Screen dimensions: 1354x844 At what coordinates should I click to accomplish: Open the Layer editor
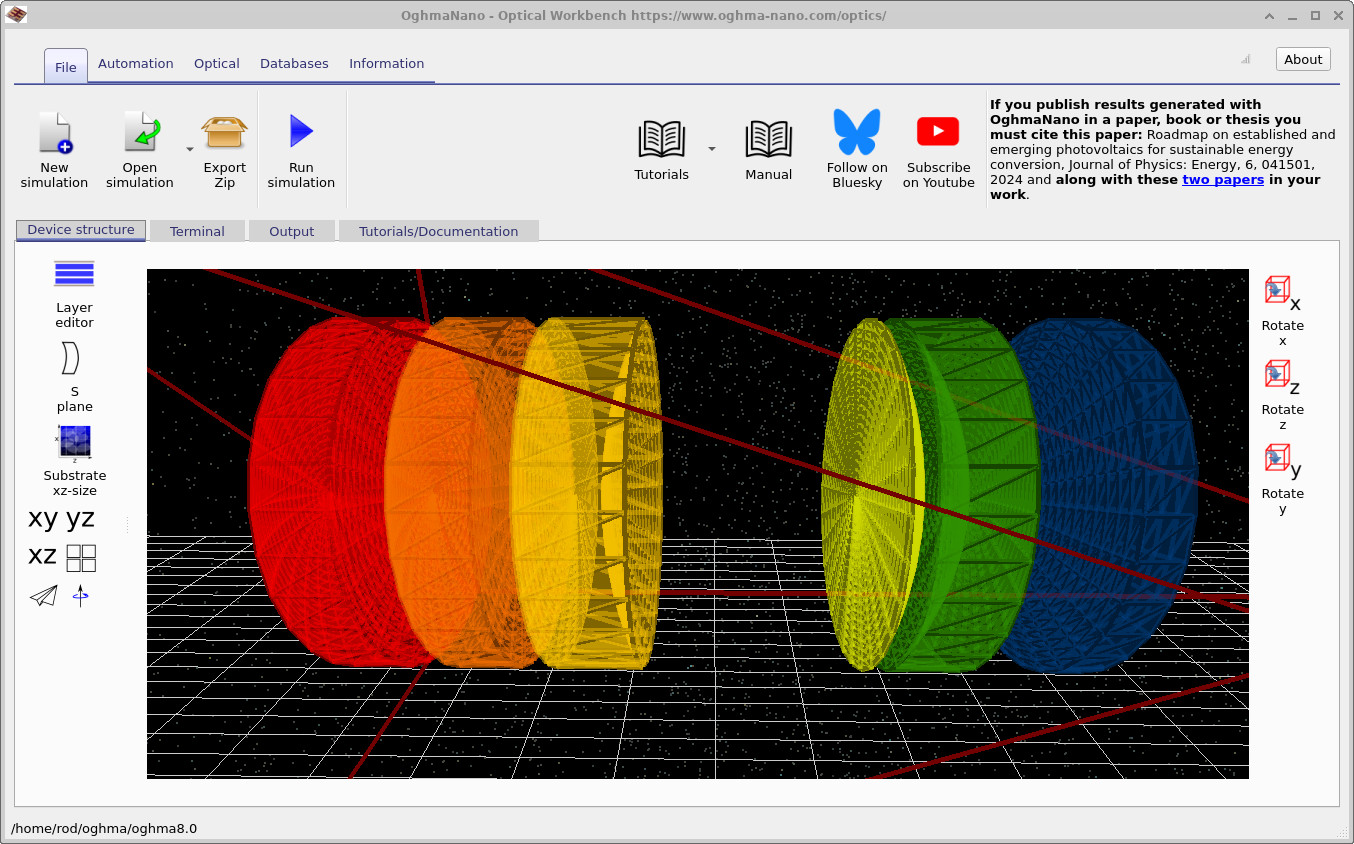tap(74, 289)
